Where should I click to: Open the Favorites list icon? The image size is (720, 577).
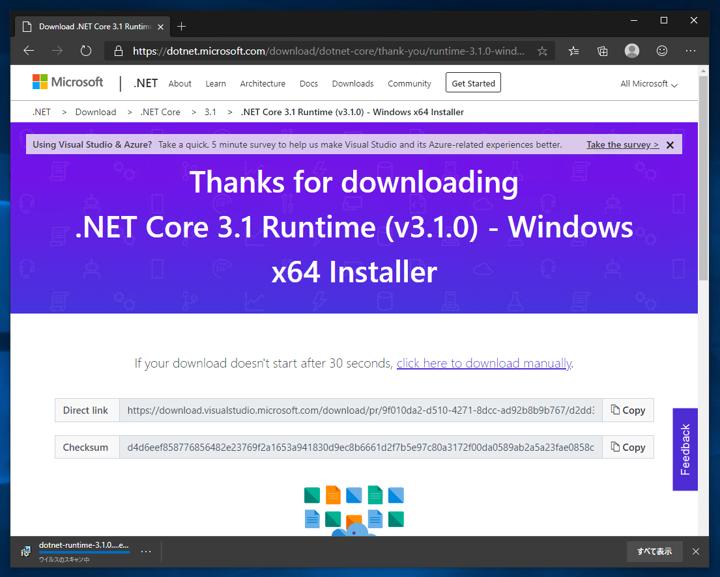coord(574,51)
